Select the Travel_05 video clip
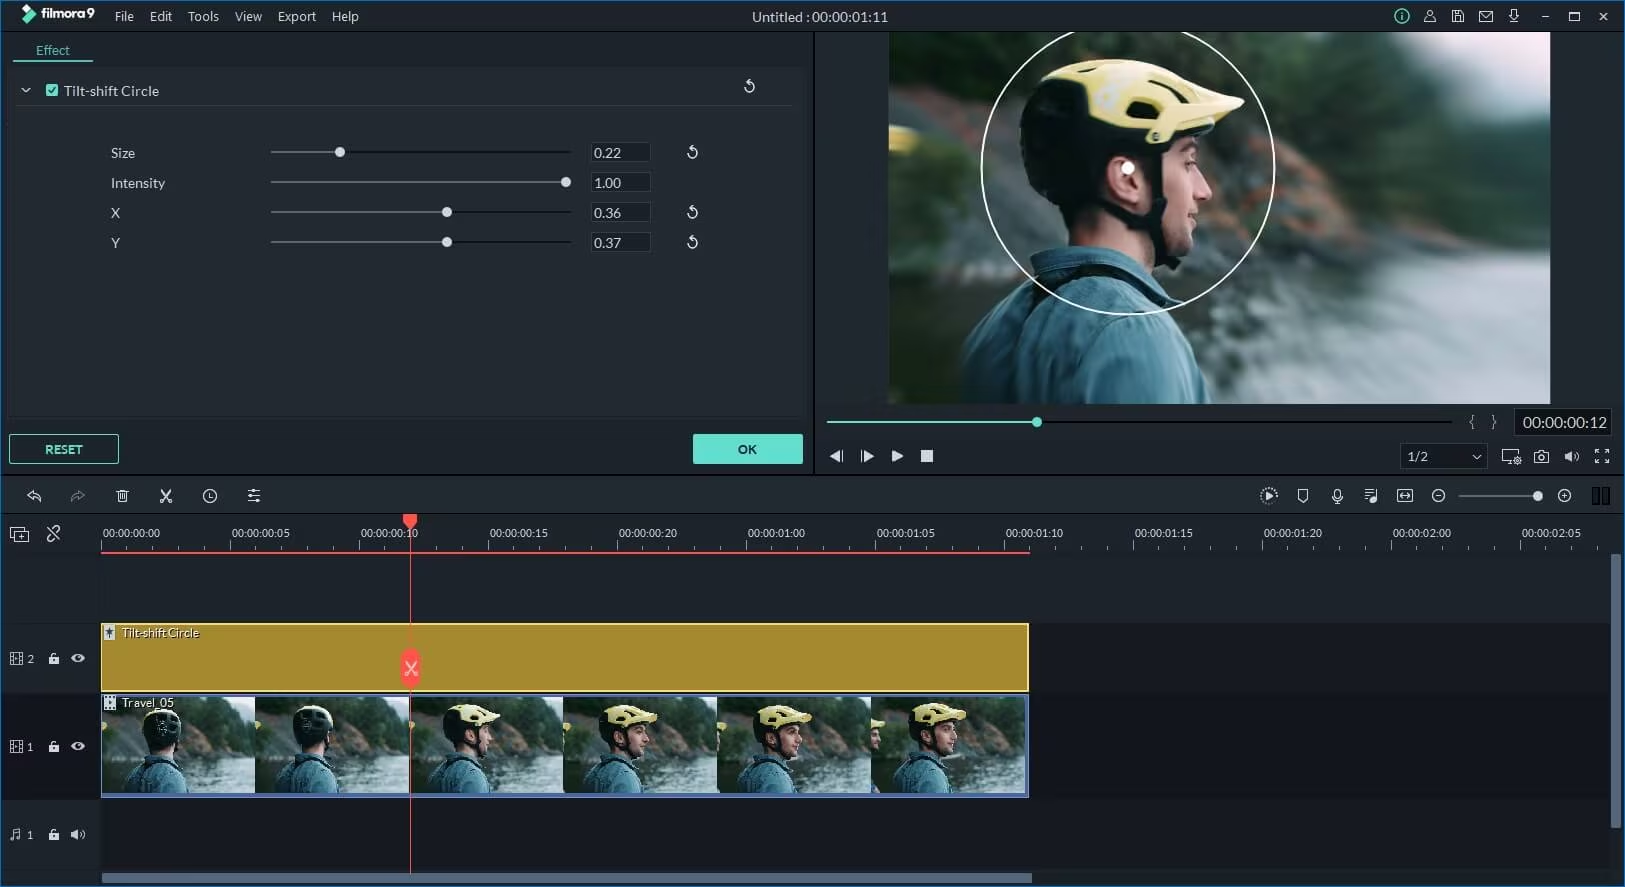The image size is (1625, 887). click(x=565, y=746)
